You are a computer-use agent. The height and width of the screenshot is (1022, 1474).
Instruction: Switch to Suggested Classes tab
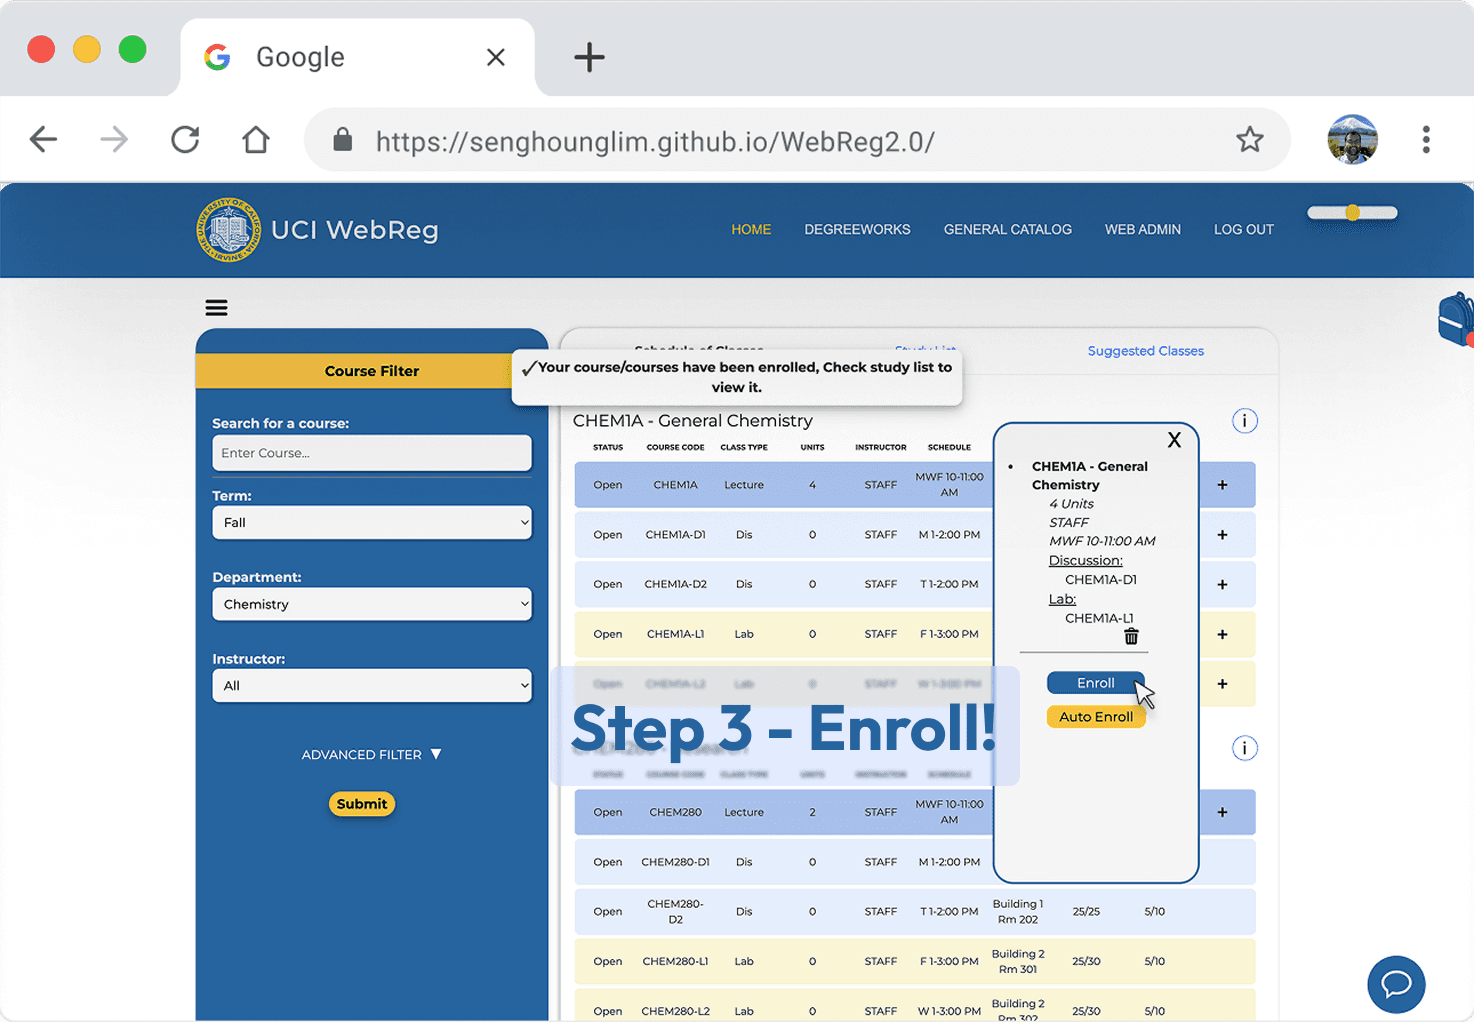[x=1146, y=351]
